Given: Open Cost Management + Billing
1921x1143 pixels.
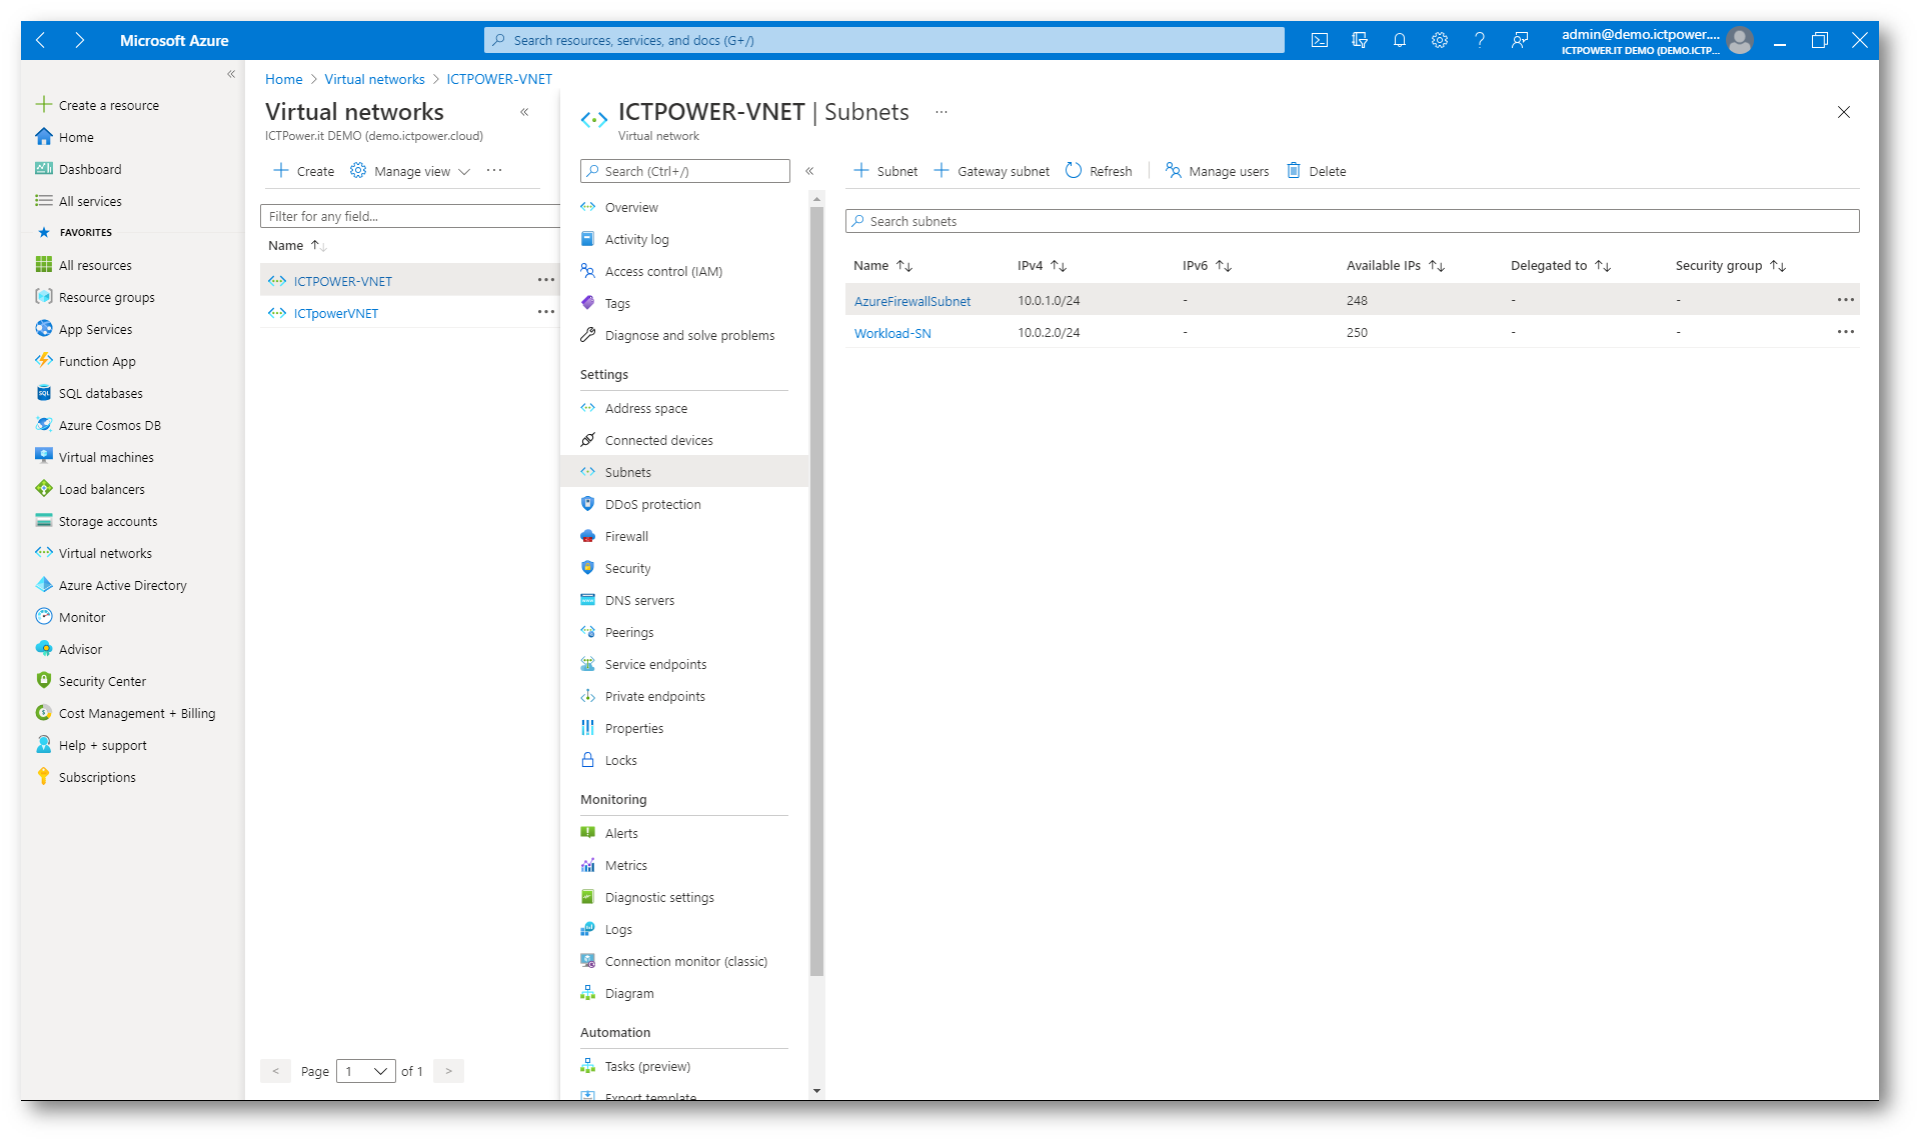Looking at the screenshot, I should [125, 713].
